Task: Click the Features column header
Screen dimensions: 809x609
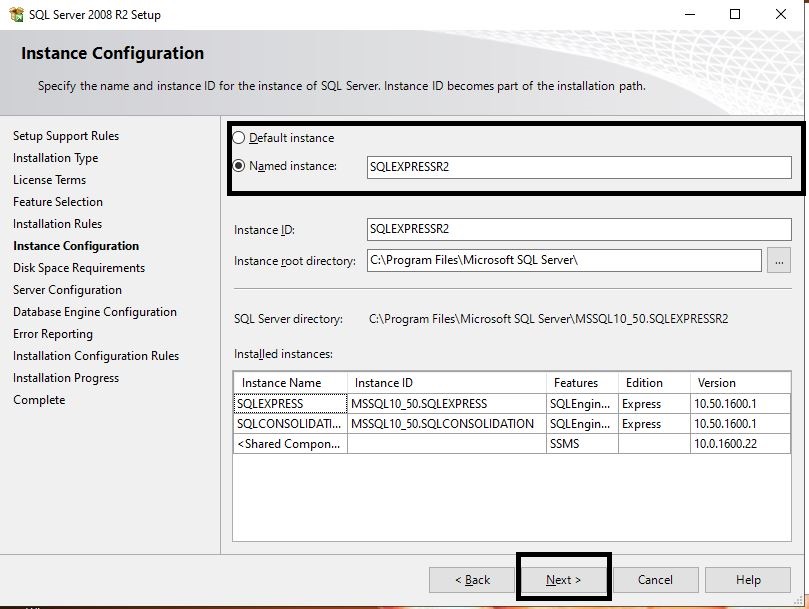Action: click(x=583, y=382)
